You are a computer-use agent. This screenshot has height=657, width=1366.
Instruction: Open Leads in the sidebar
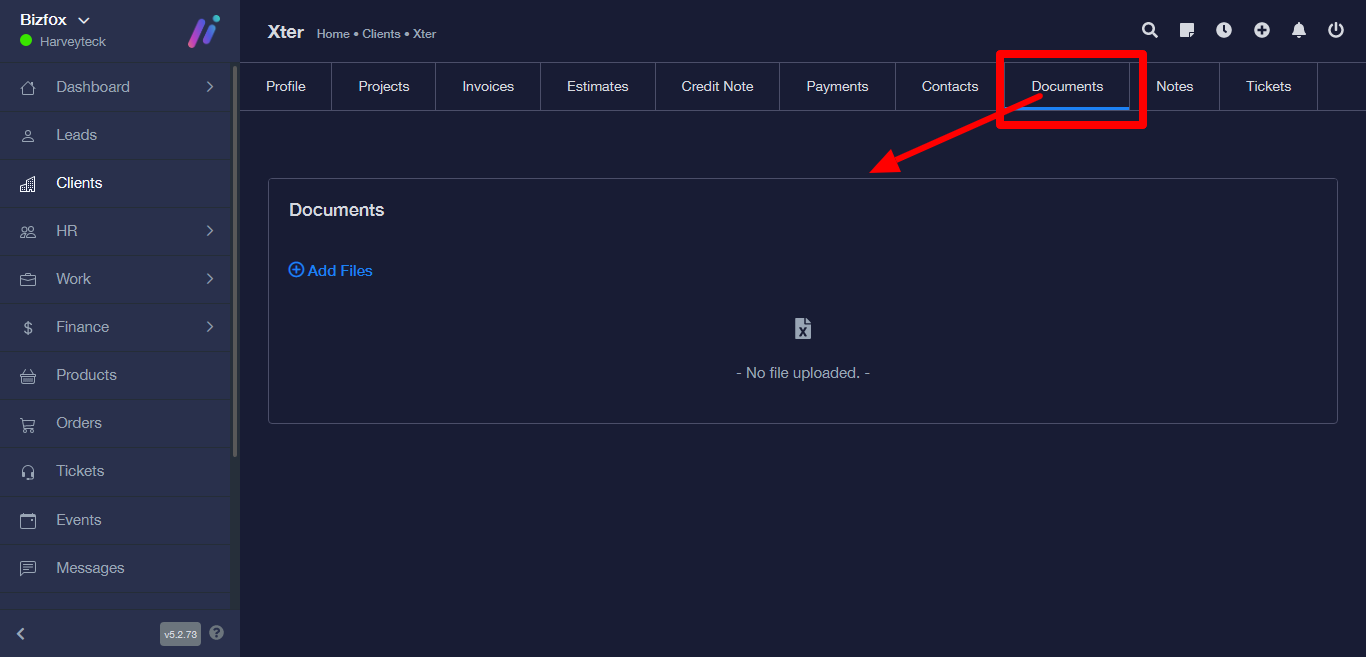[76, 135]
